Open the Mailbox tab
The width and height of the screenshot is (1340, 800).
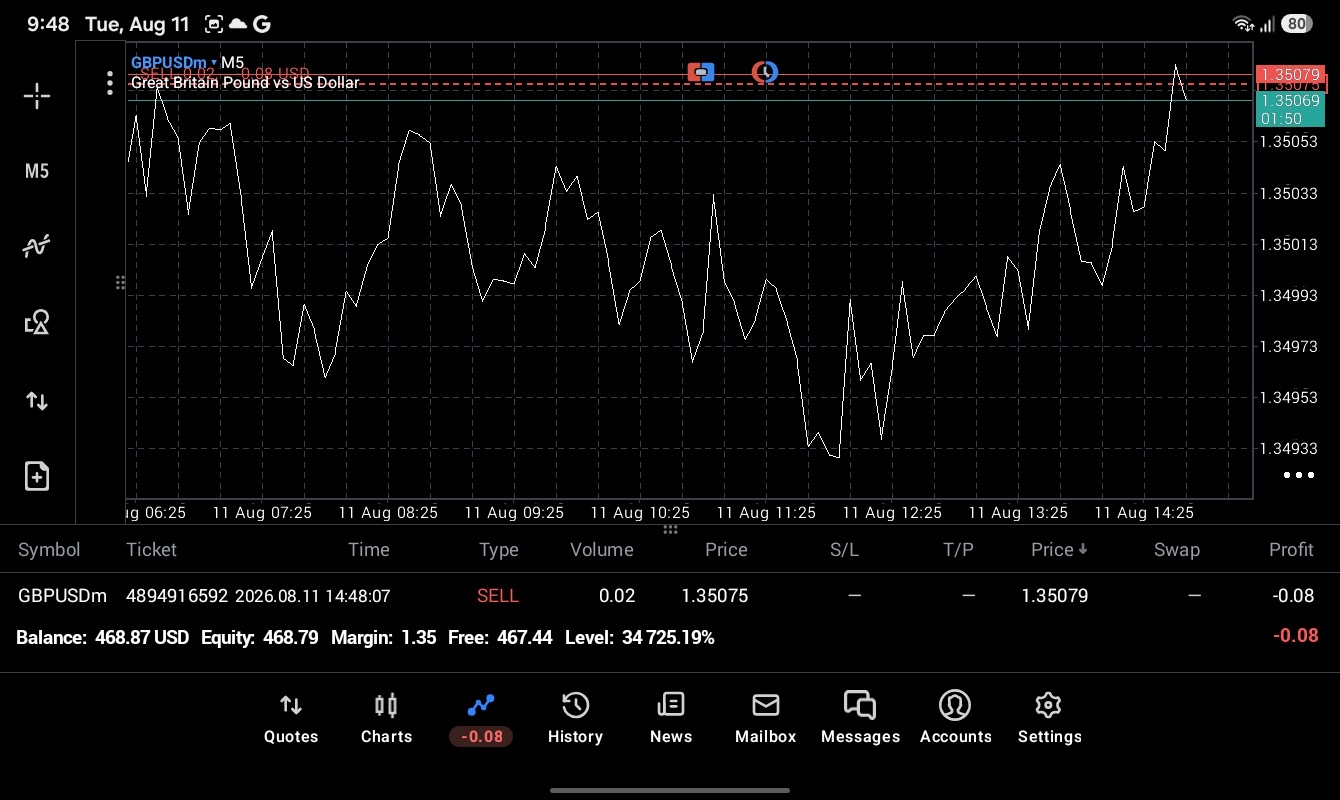tap(766, 719)
